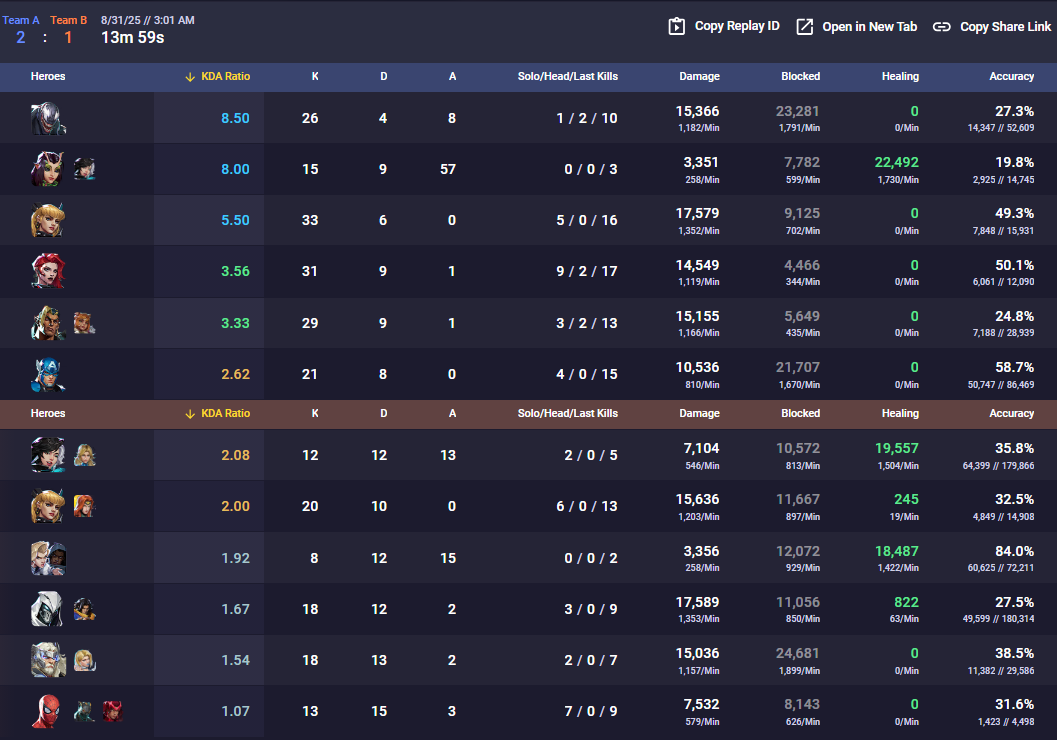Sort by Accuracy in blue header

click(x=1011, y=76)
